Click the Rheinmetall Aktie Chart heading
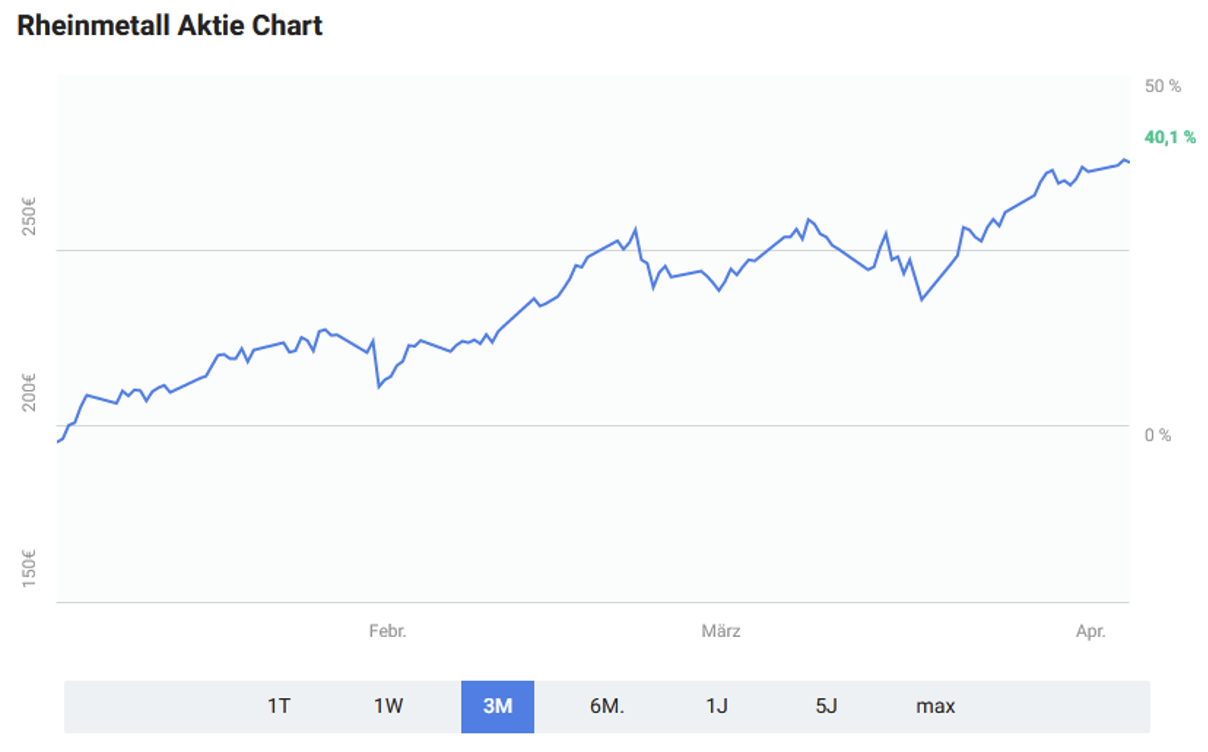The image size is (1208, 752). [x=170, y=26]
